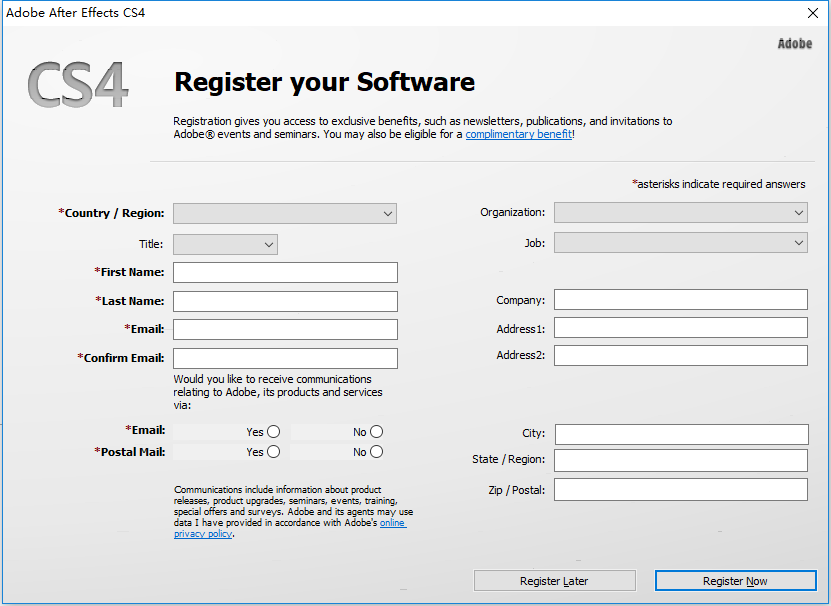Screen dimensions: 831x606
Task: Select Yes for Postal Mail communications
Action: click(273, 452)
